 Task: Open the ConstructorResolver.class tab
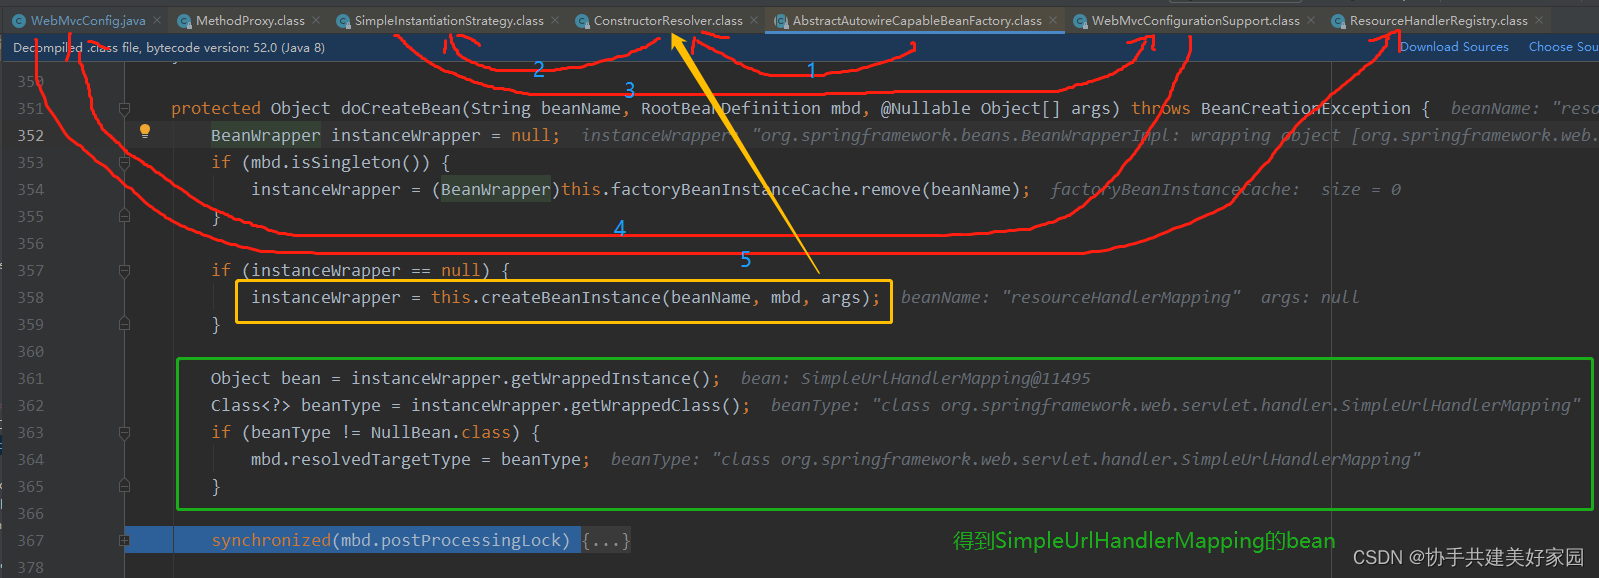[x=668, y=20]
